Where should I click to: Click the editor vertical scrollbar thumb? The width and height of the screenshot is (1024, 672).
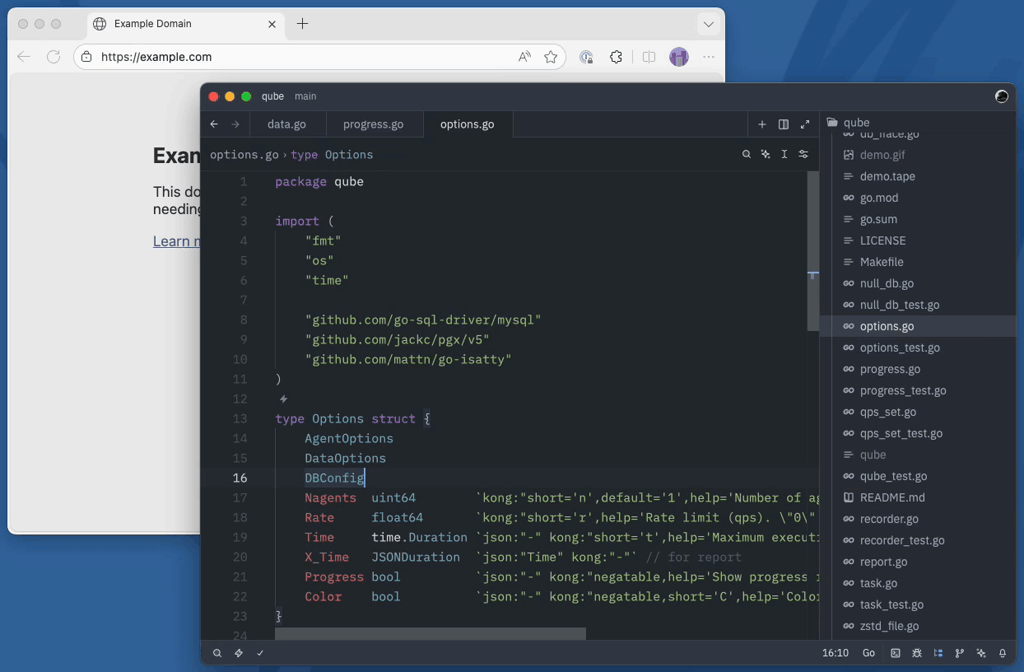click(x=813, y=251)
